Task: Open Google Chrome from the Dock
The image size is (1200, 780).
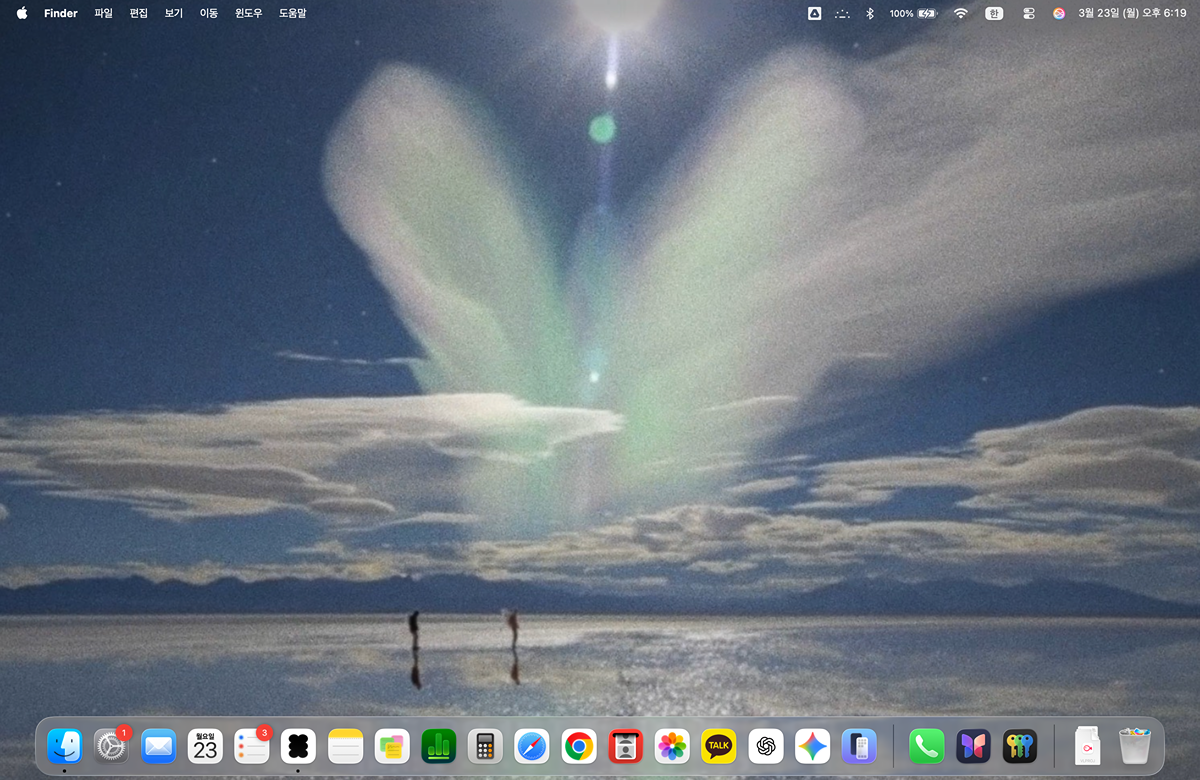Action: pos(579,746)
